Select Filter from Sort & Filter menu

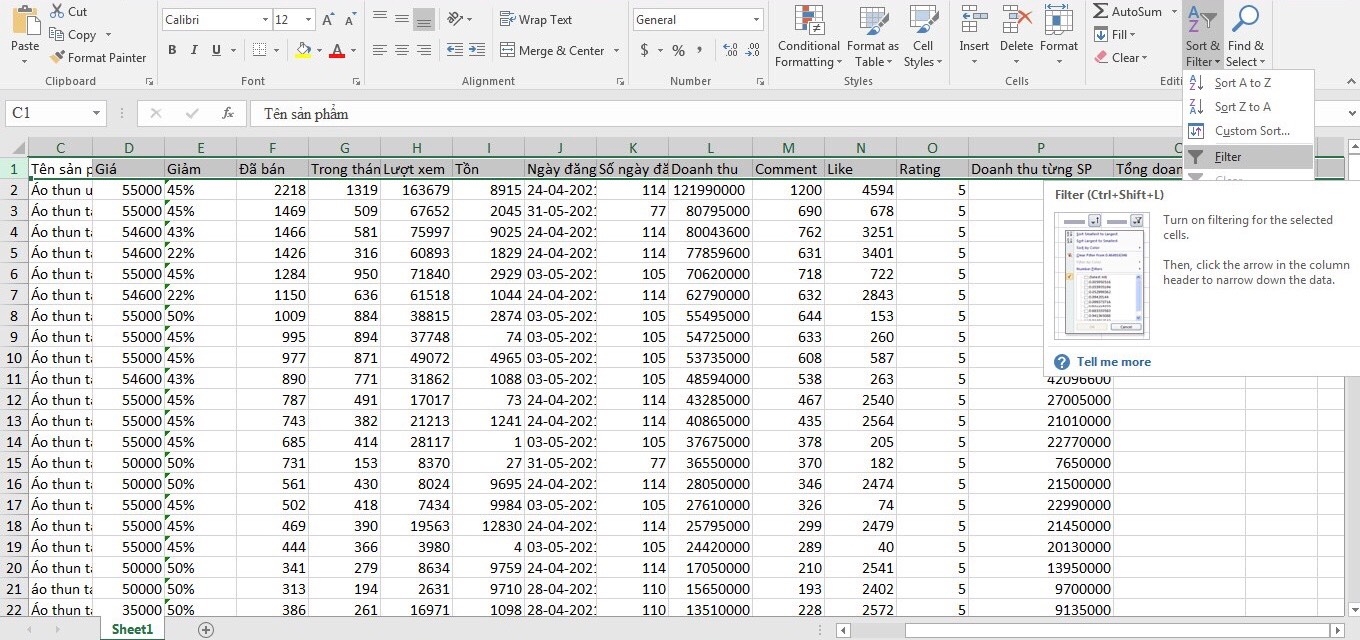[1228, 157]
